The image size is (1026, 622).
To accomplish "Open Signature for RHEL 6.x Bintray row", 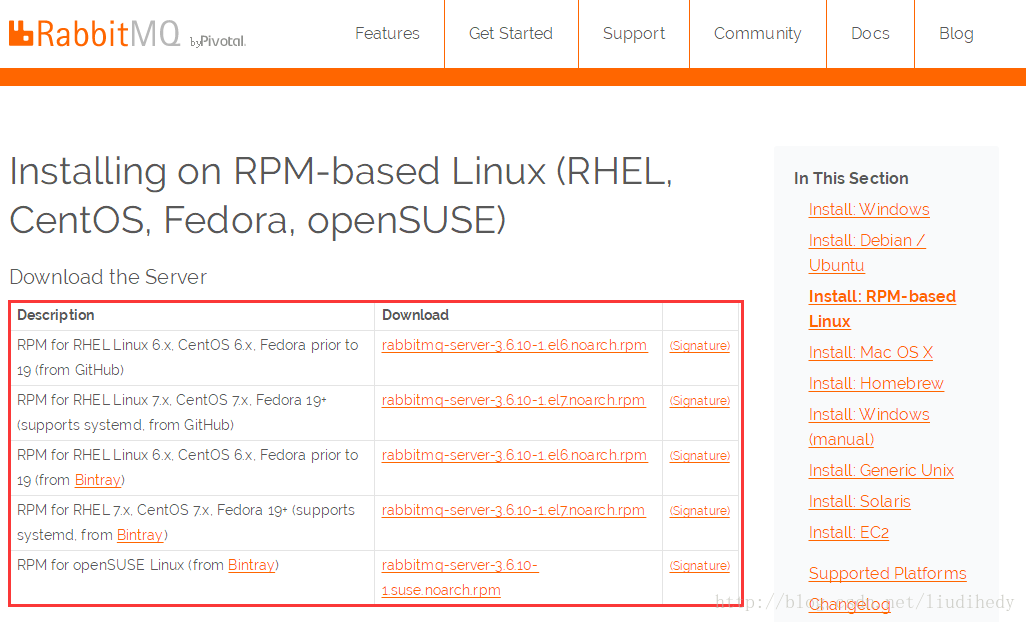I will coord(699,456).
